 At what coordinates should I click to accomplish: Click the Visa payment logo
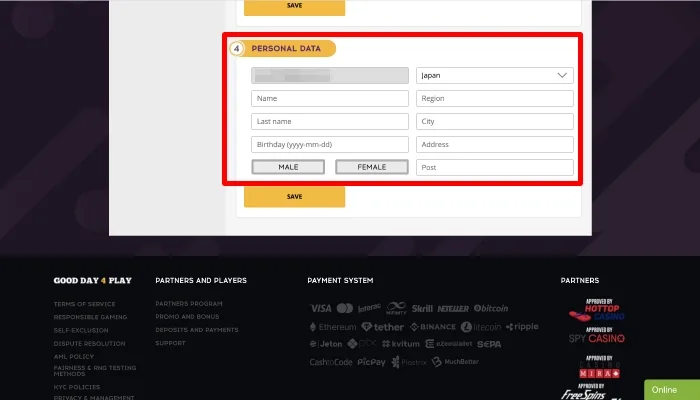coord(320,308)
